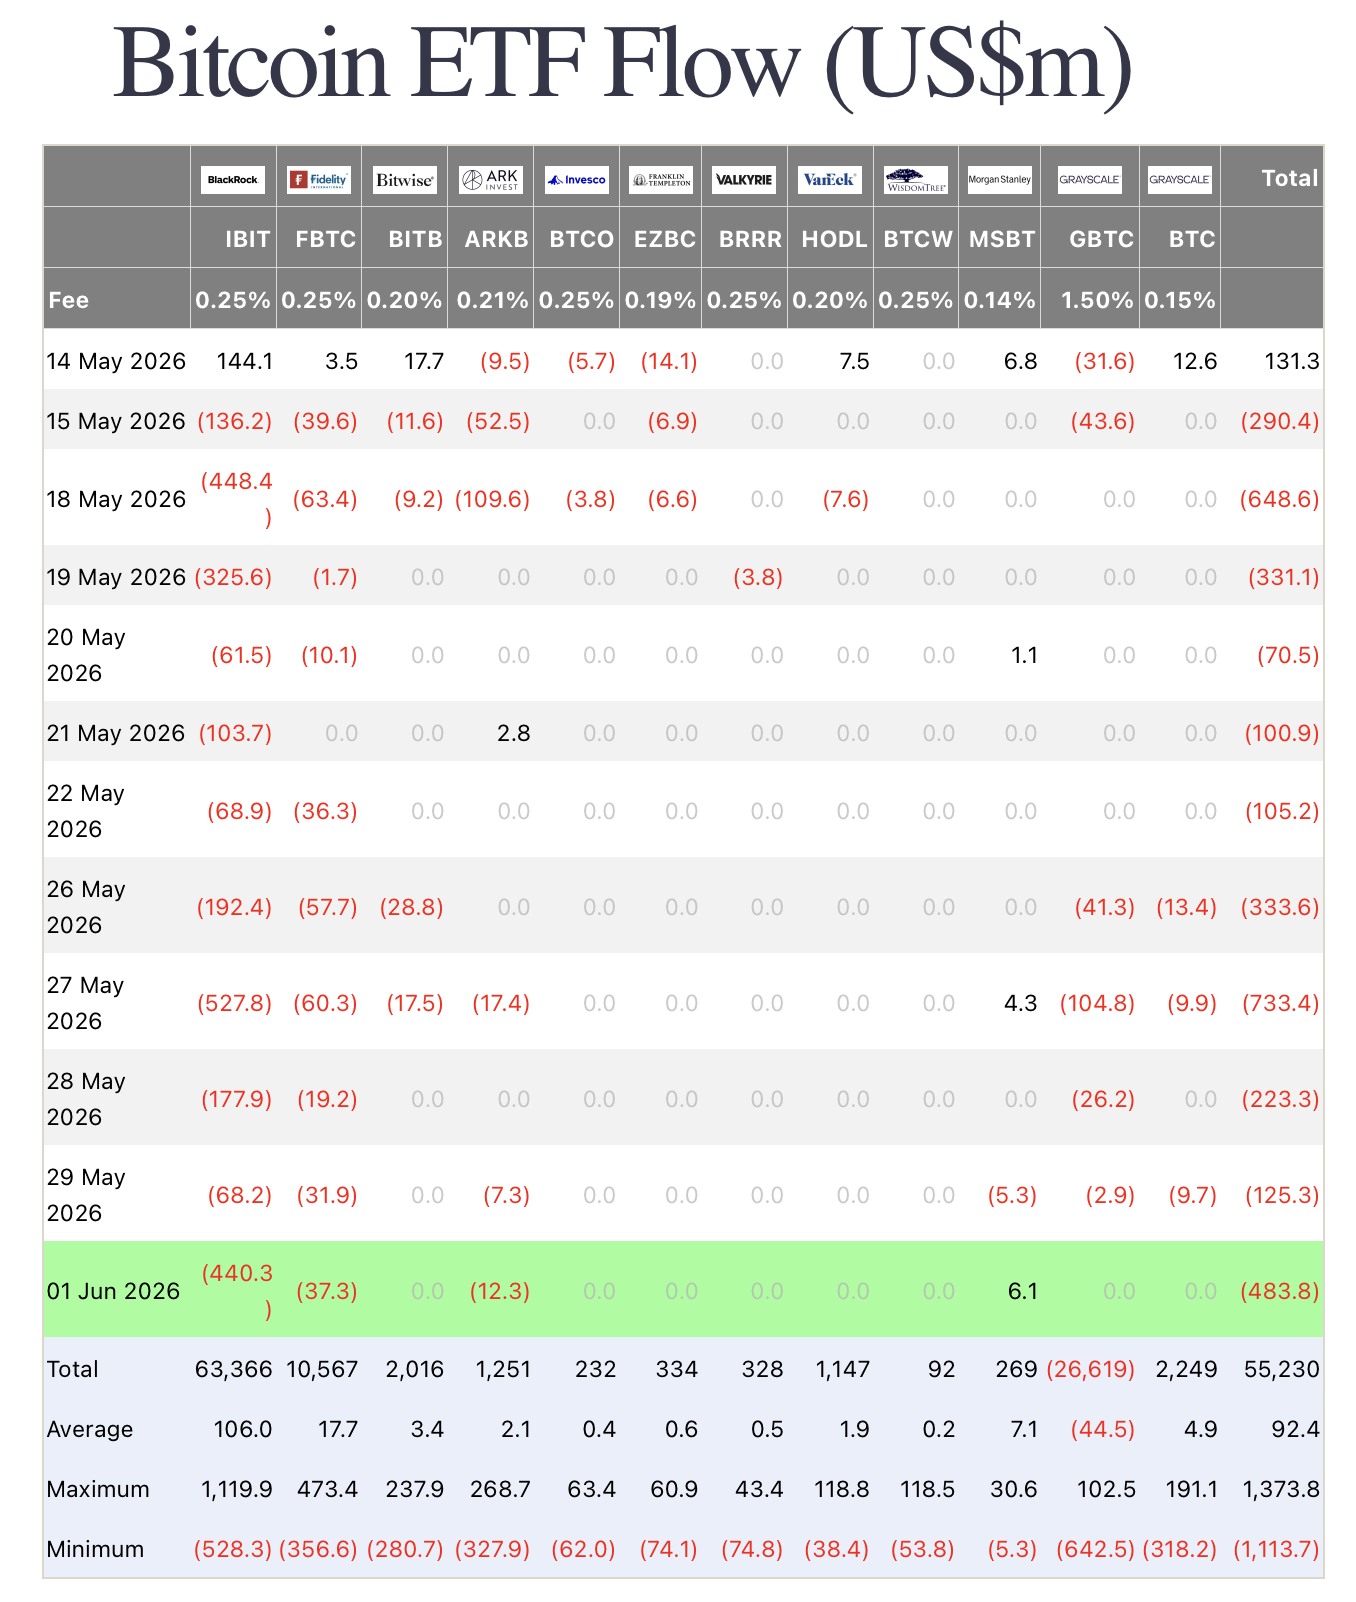The height and width of the screenshot is (1602, 1356).
Task: Click the Fee row label
Action: pyautogui.click(x=68, y=299)
